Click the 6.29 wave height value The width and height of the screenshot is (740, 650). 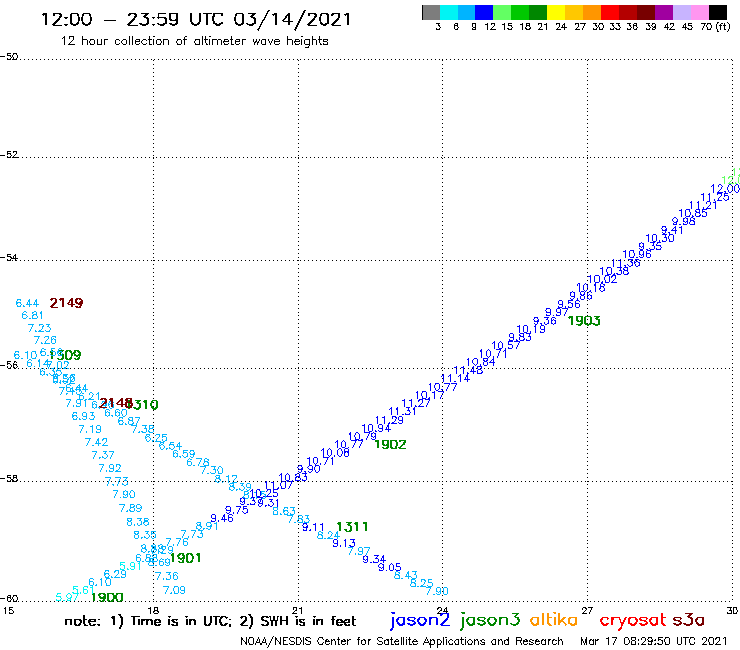[x=115, y=574]
